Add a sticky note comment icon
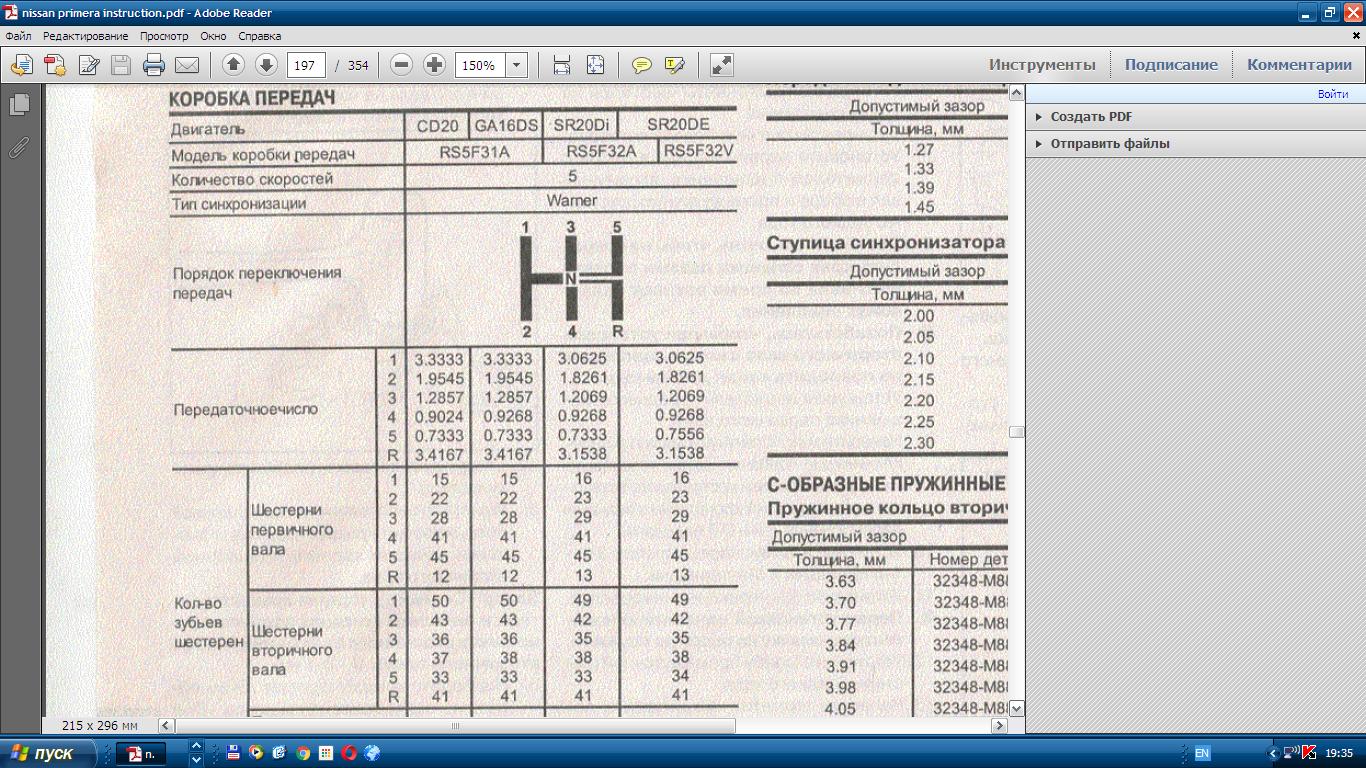Image resolution: width=1366 pixels, height=768 pixels. click(642, 65)
